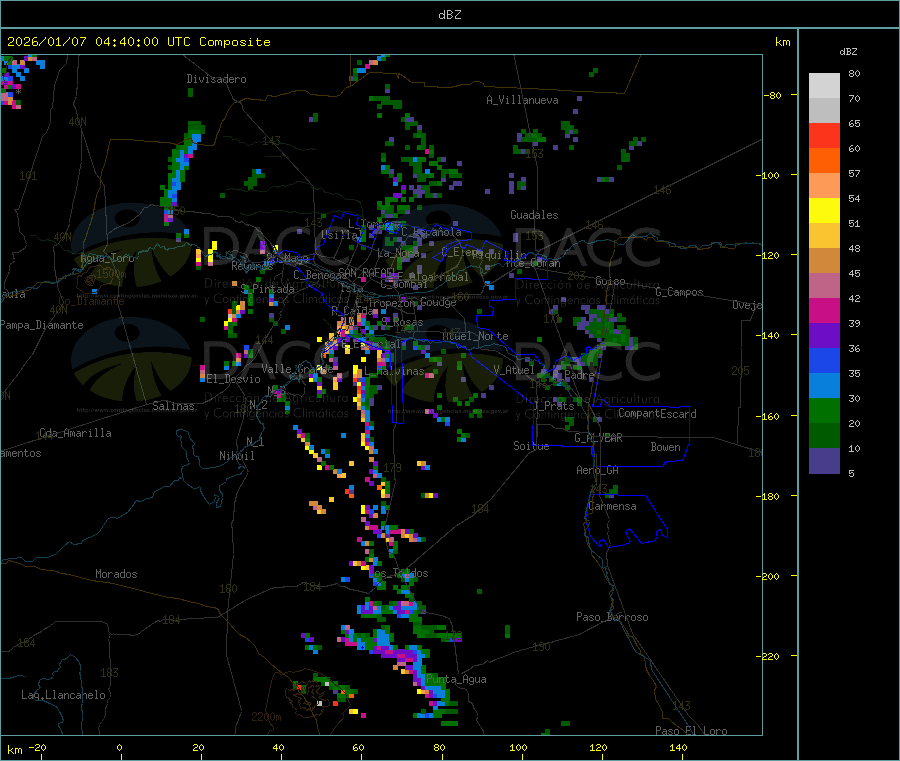Click the '140' km x-axis tick
The width and height of the screenshot is (900, 761).
[678, 747]
